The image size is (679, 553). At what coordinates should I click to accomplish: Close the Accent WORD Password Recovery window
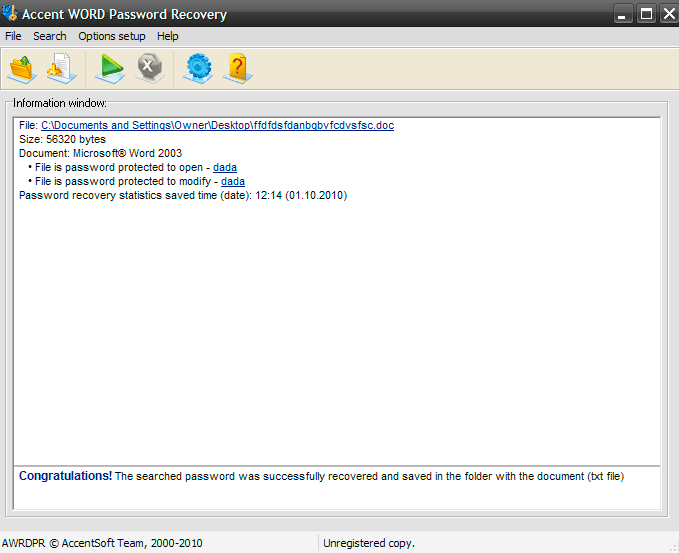pos(669,14)
